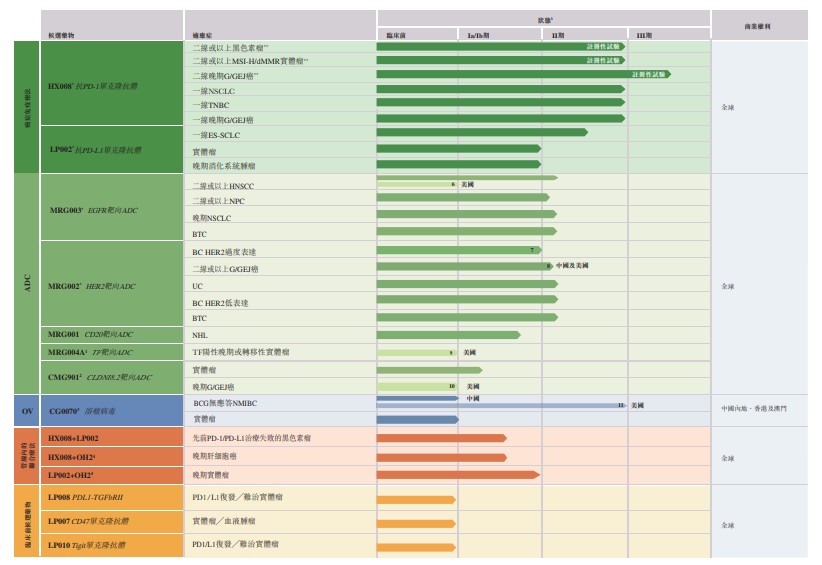Image resolution: width=822 pixels, height=565 pixels.
Task: Click the LP002+OH2 combination row
Action: (112, 475)
